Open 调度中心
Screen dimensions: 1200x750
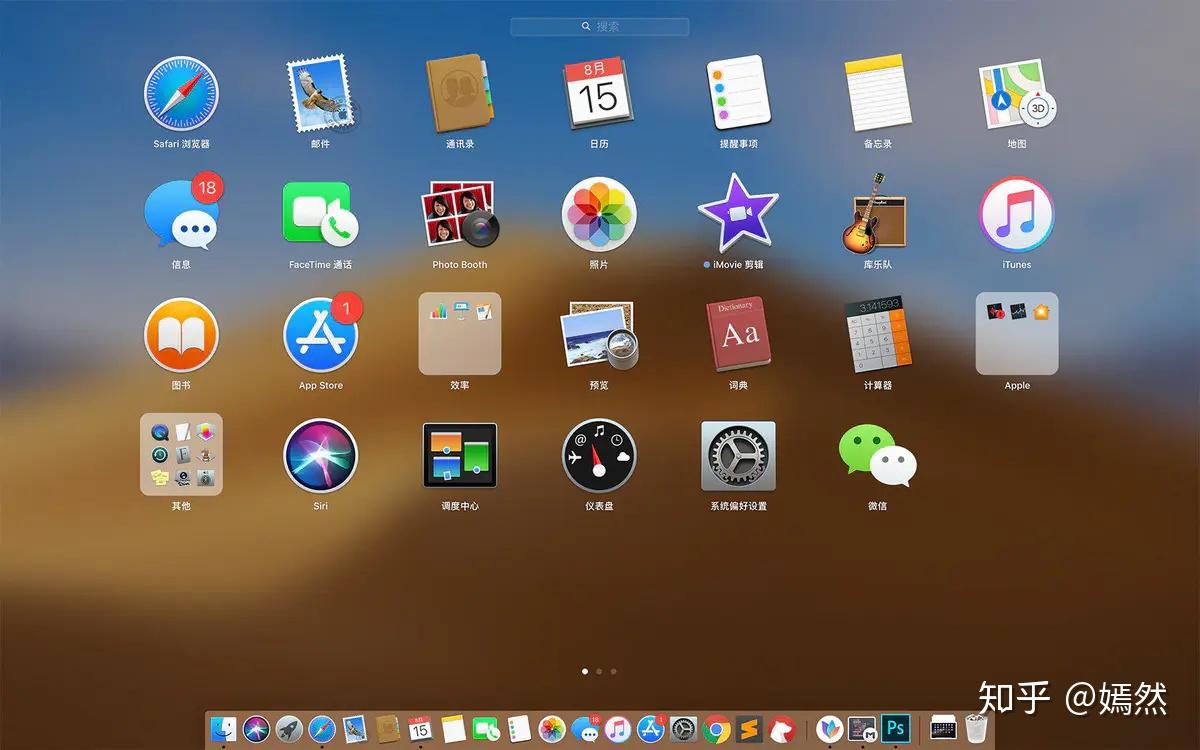pos(459,456)
